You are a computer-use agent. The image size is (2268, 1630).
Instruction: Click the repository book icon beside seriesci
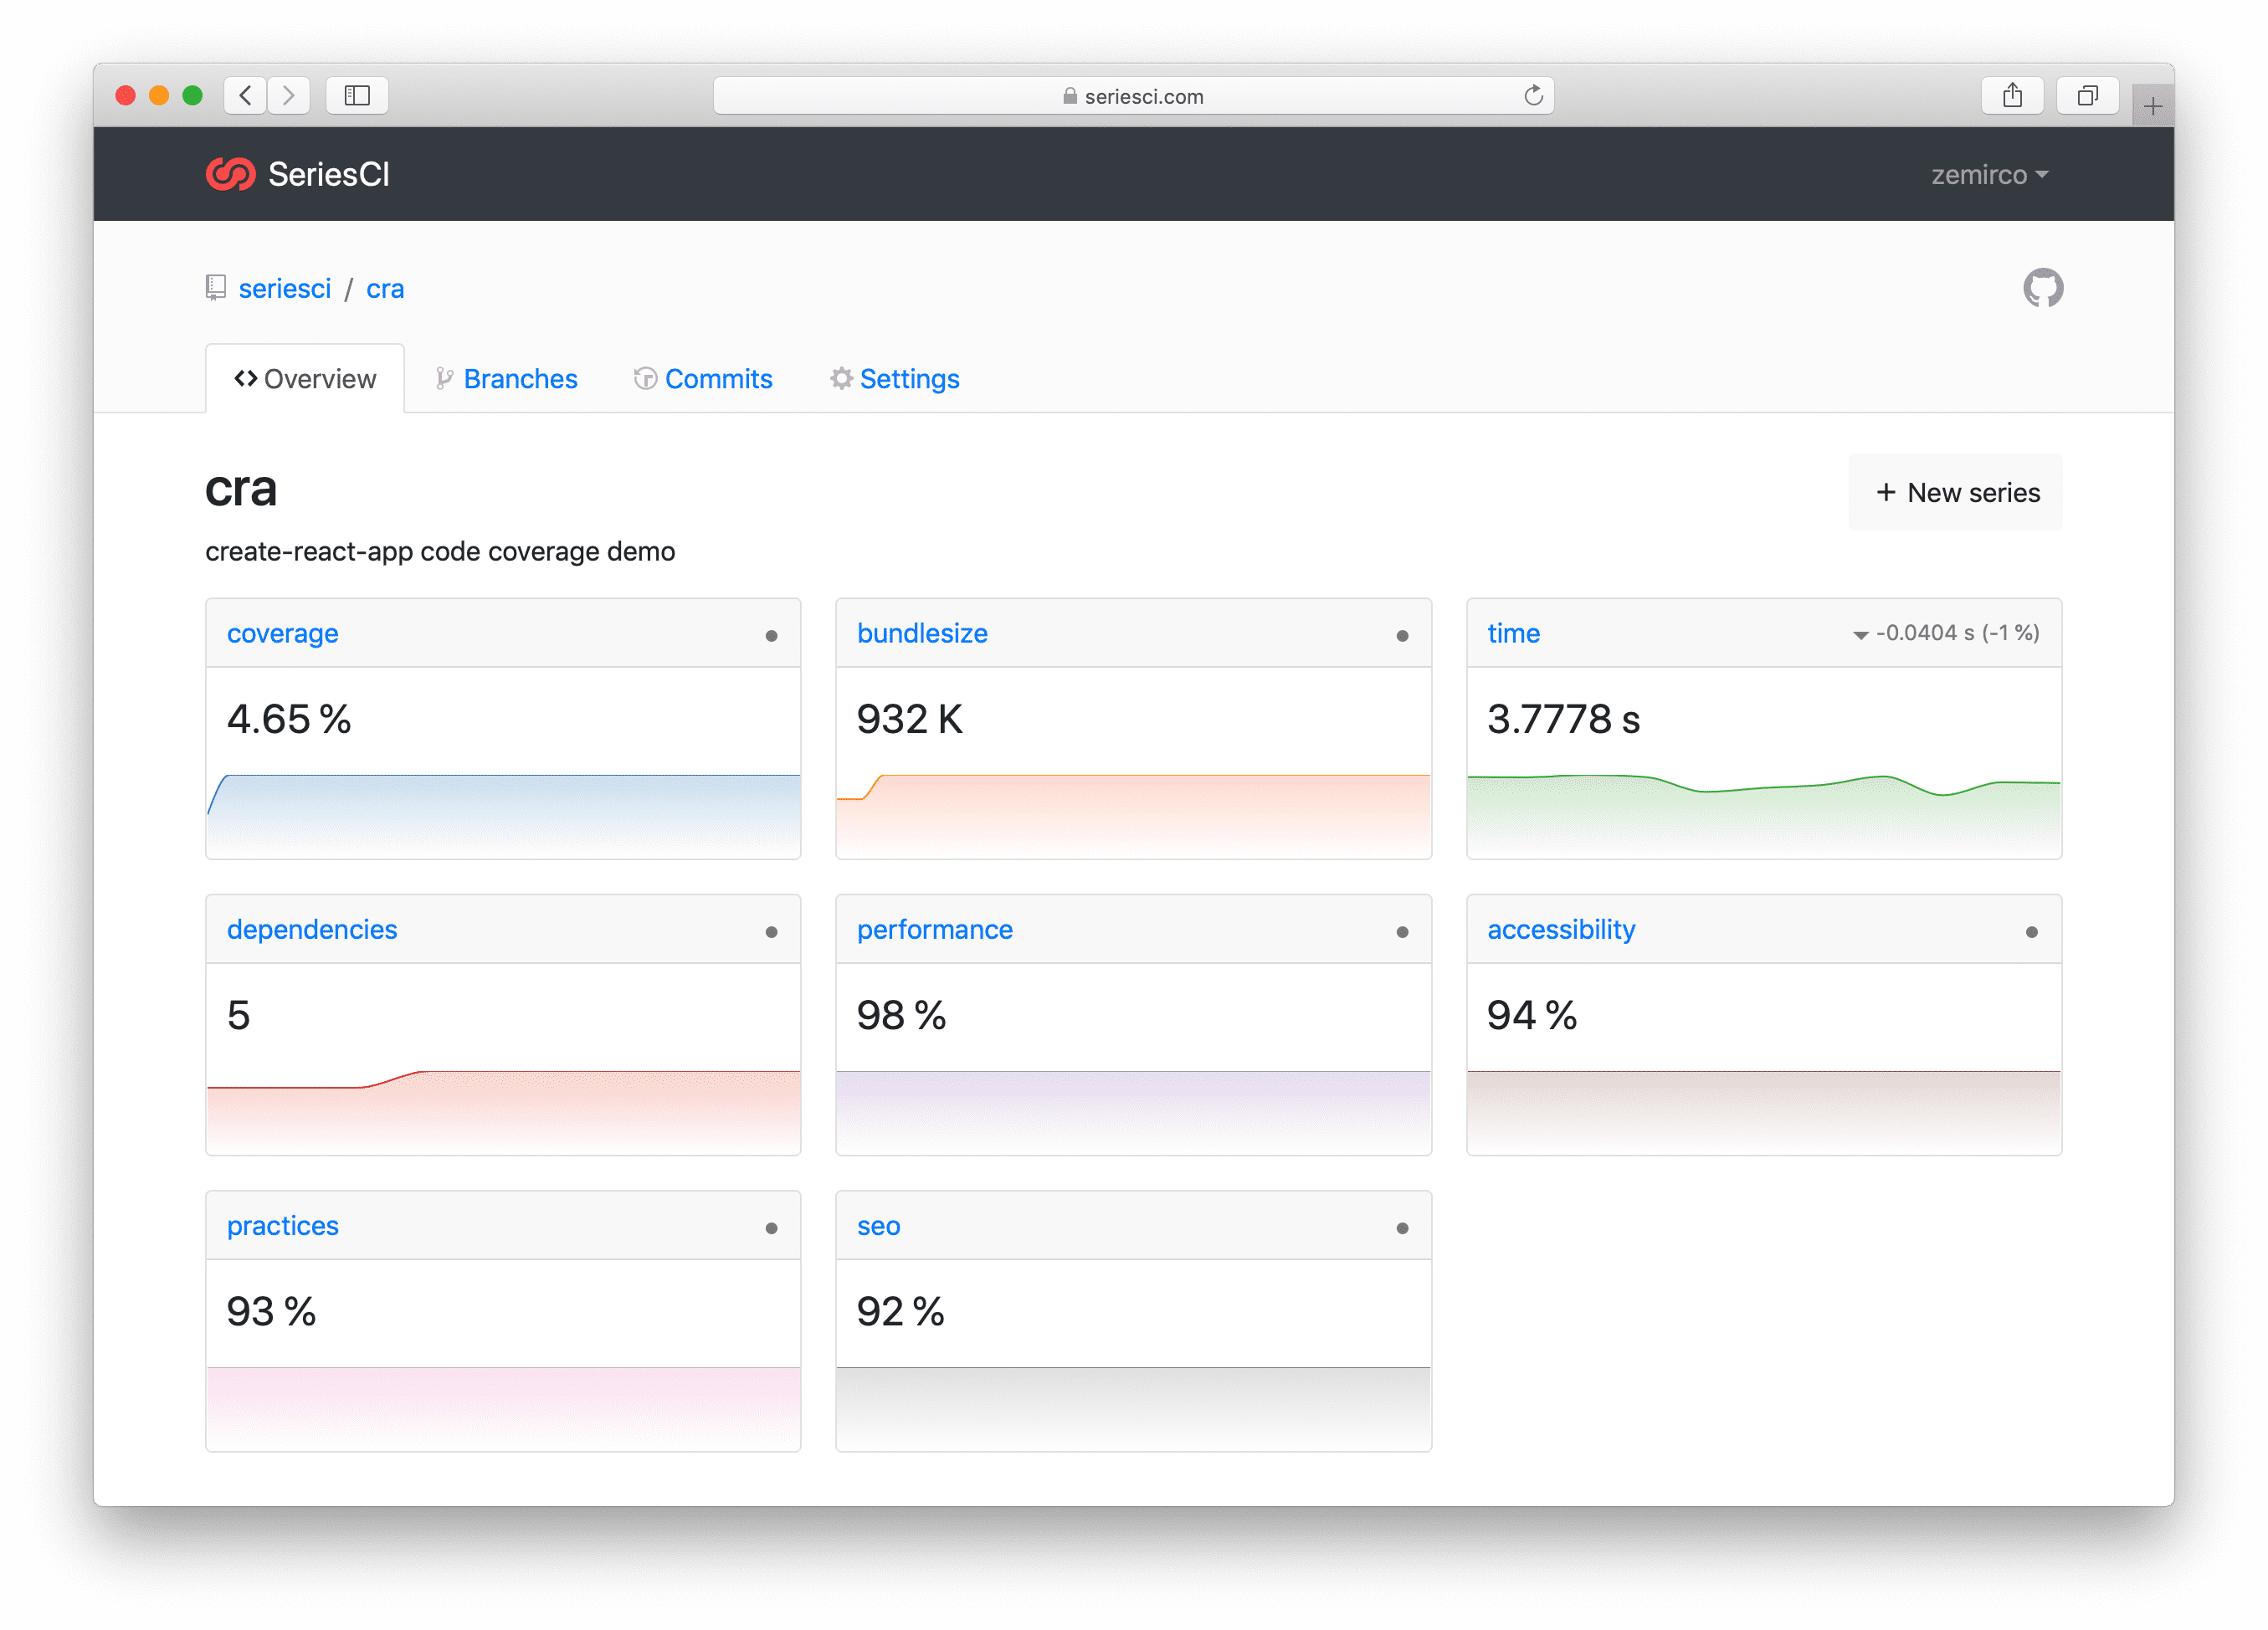point(215,288)
